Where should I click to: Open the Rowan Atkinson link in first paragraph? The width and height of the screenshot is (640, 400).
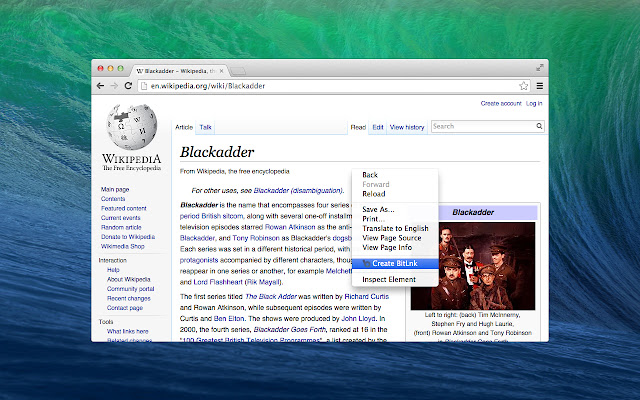(290, 227)
